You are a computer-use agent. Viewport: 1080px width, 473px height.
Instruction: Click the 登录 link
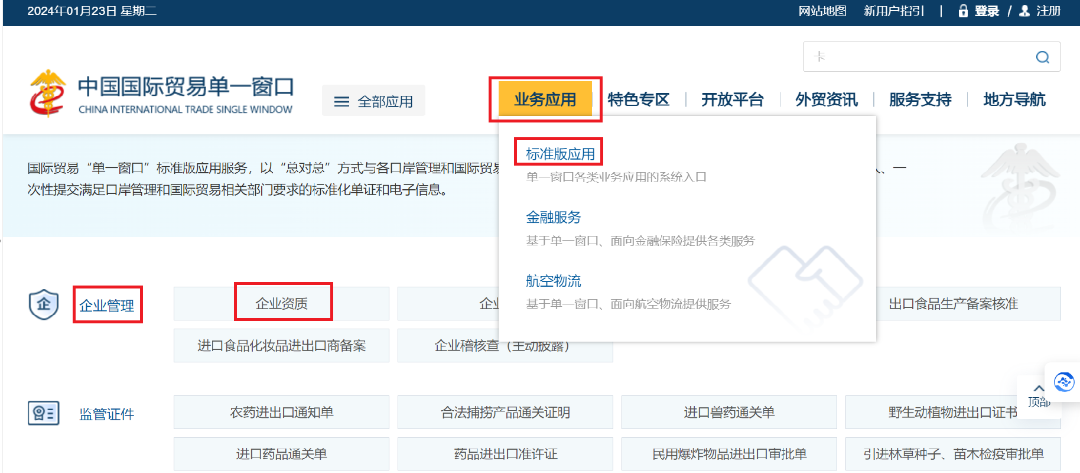(x=986, y=11)
